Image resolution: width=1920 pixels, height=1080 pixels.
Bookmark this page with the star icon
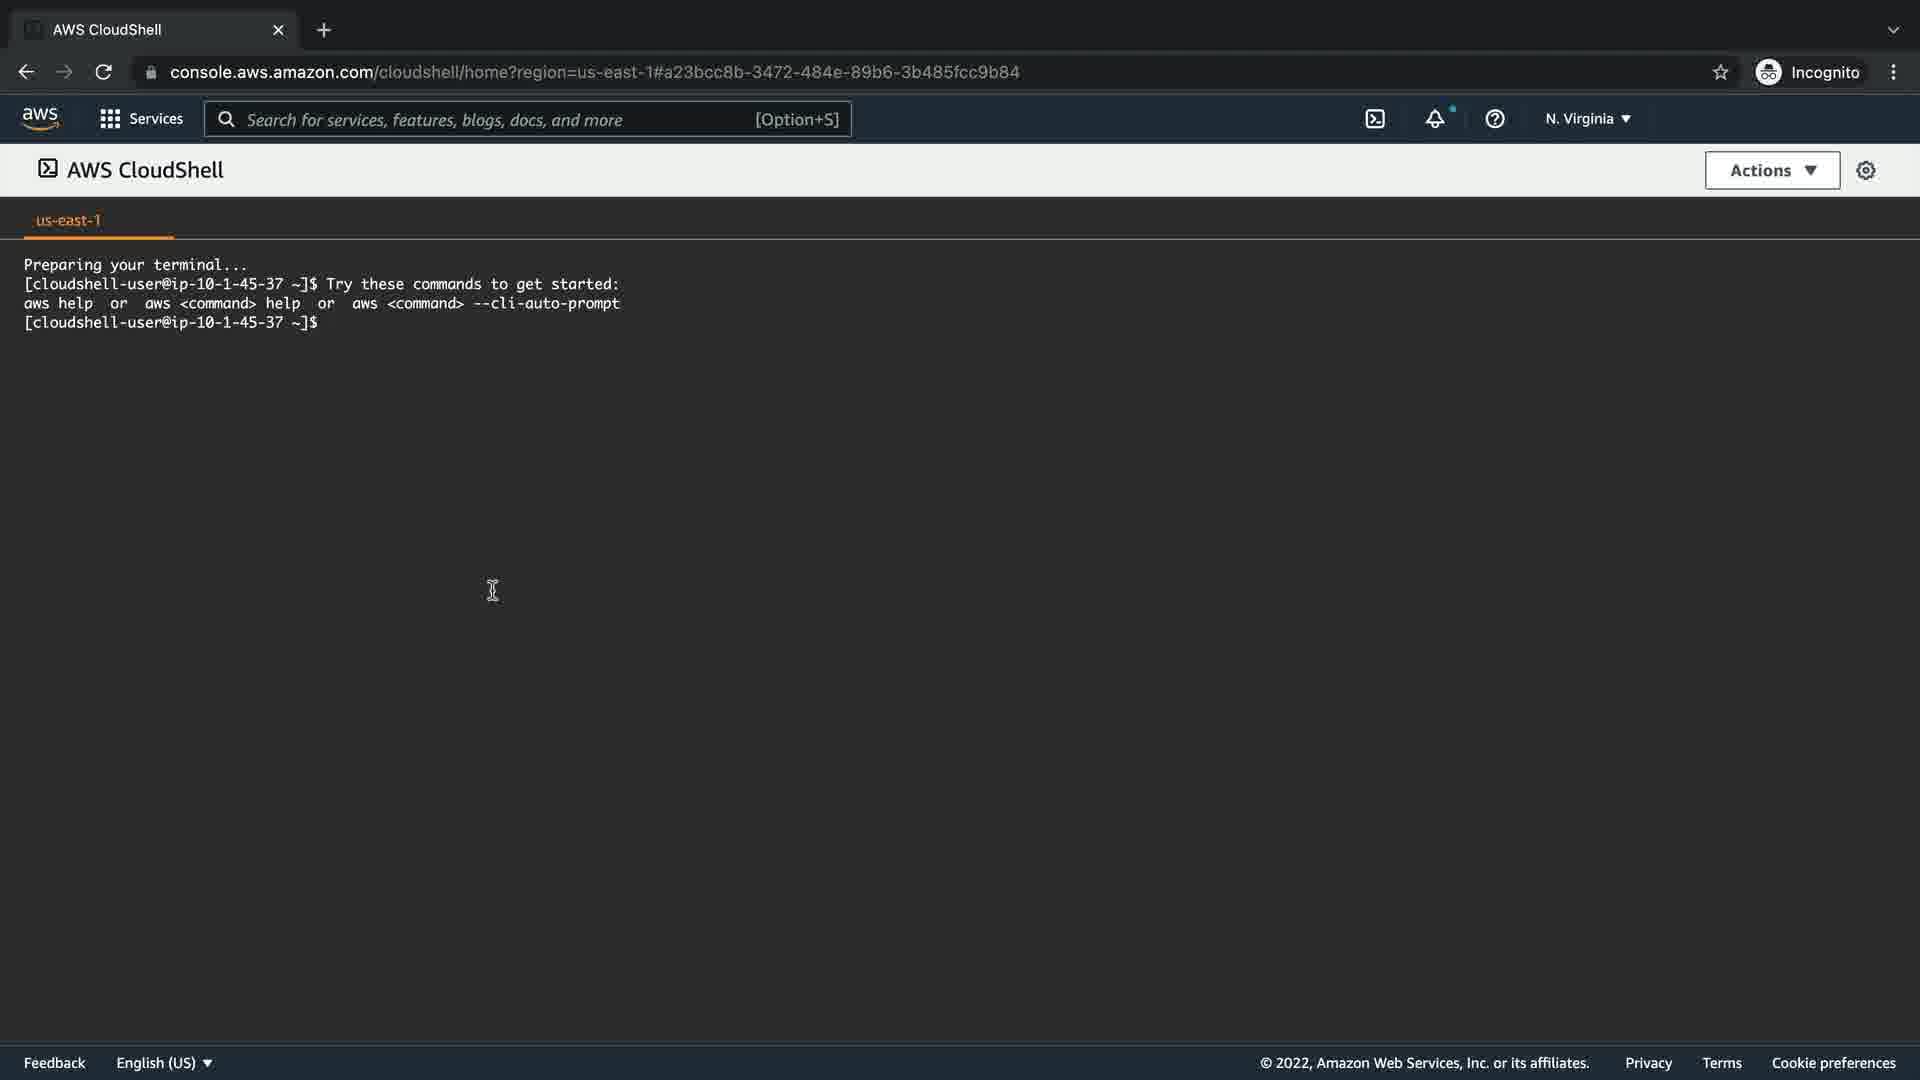(1720, 72)
